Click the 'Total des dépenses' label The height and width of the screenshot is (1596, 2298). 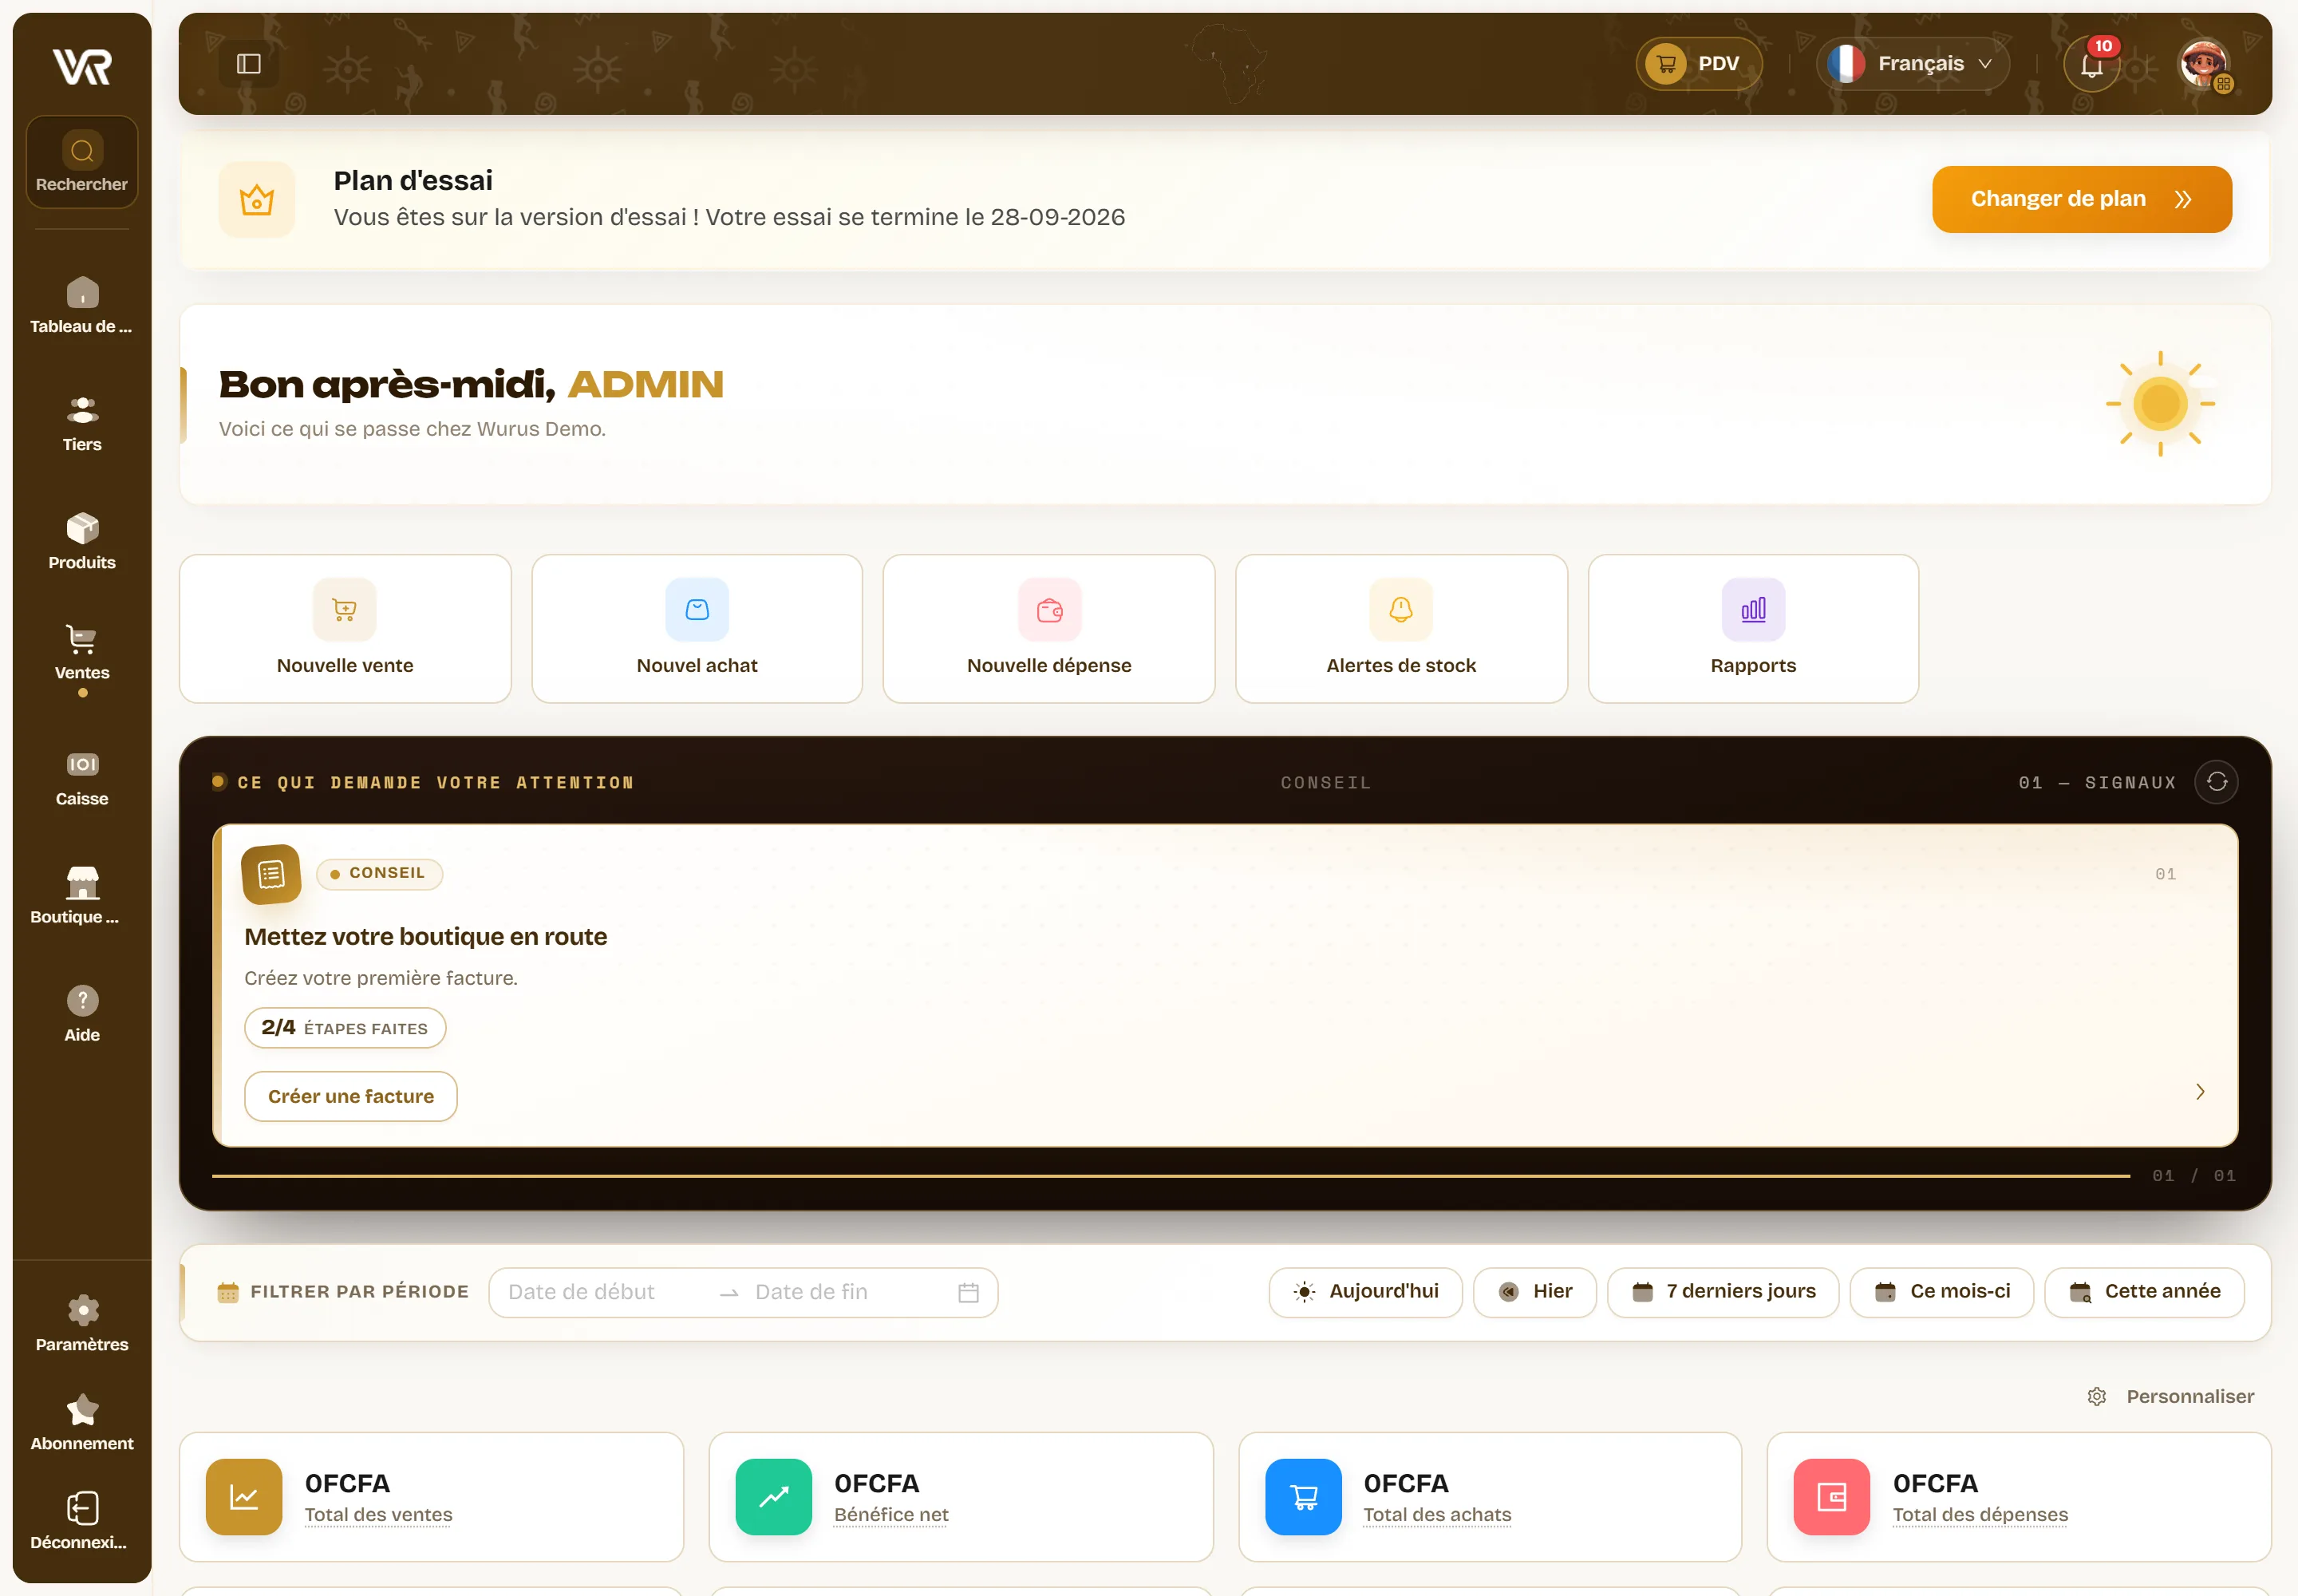(x=1980, y=1515)
